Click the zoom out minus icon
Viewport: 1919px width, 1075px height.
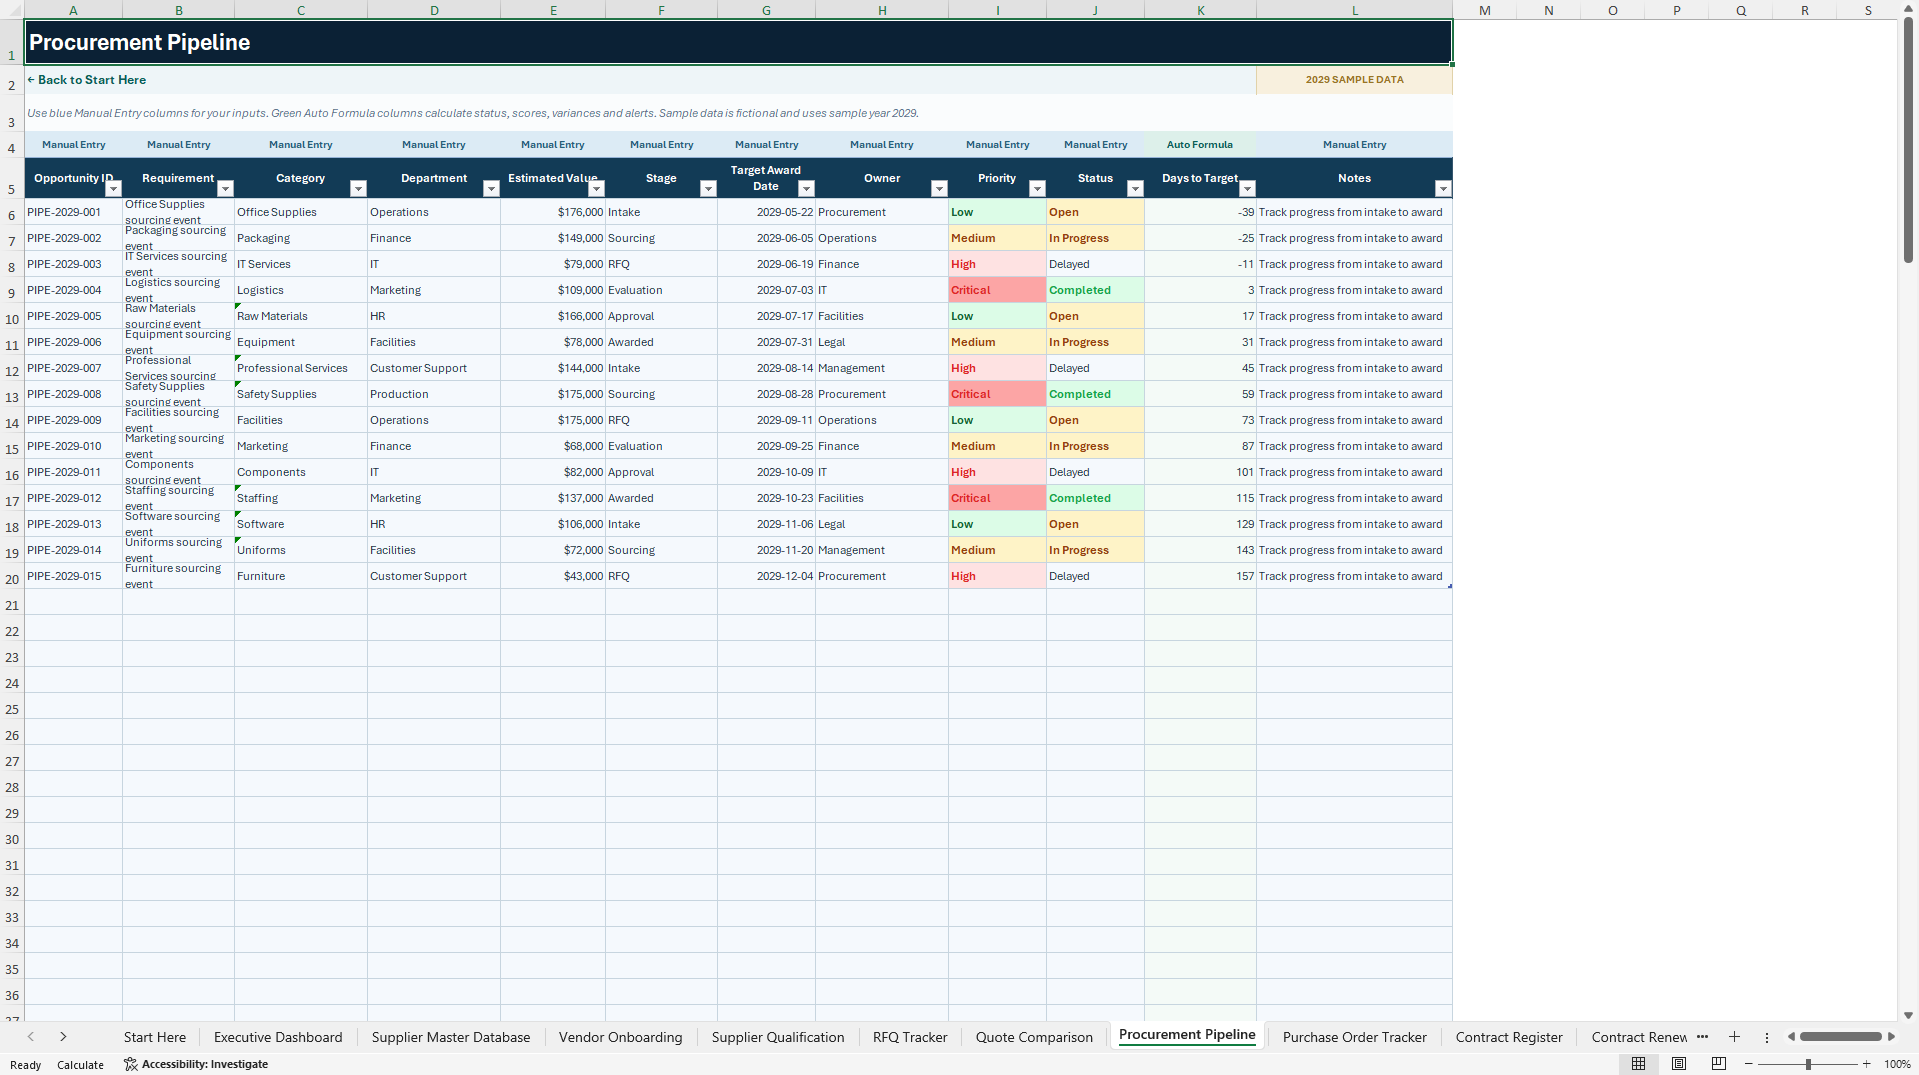point(1749,1064)
